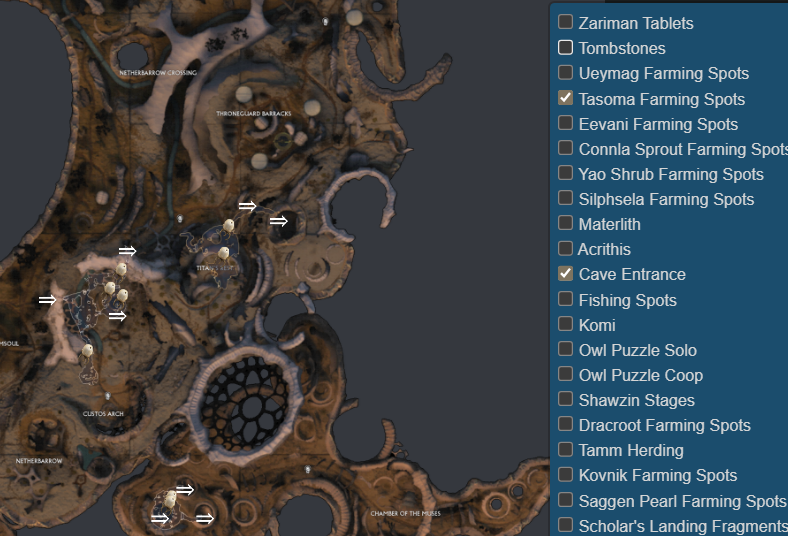Check the Owl Puzzle Solo box

point(565,349)
